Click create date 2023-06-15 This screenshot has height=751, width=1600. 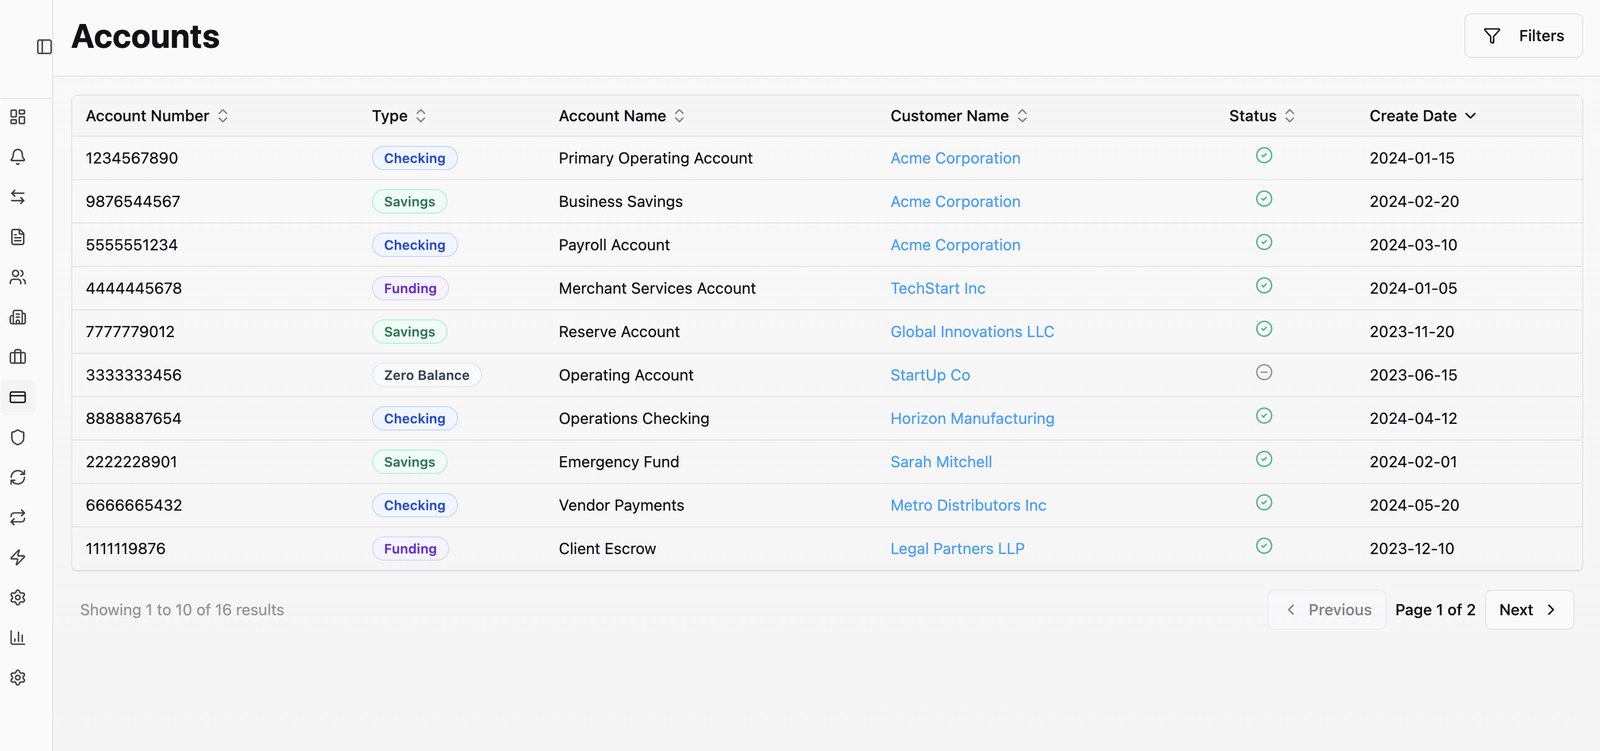(x=1413, y=375)
